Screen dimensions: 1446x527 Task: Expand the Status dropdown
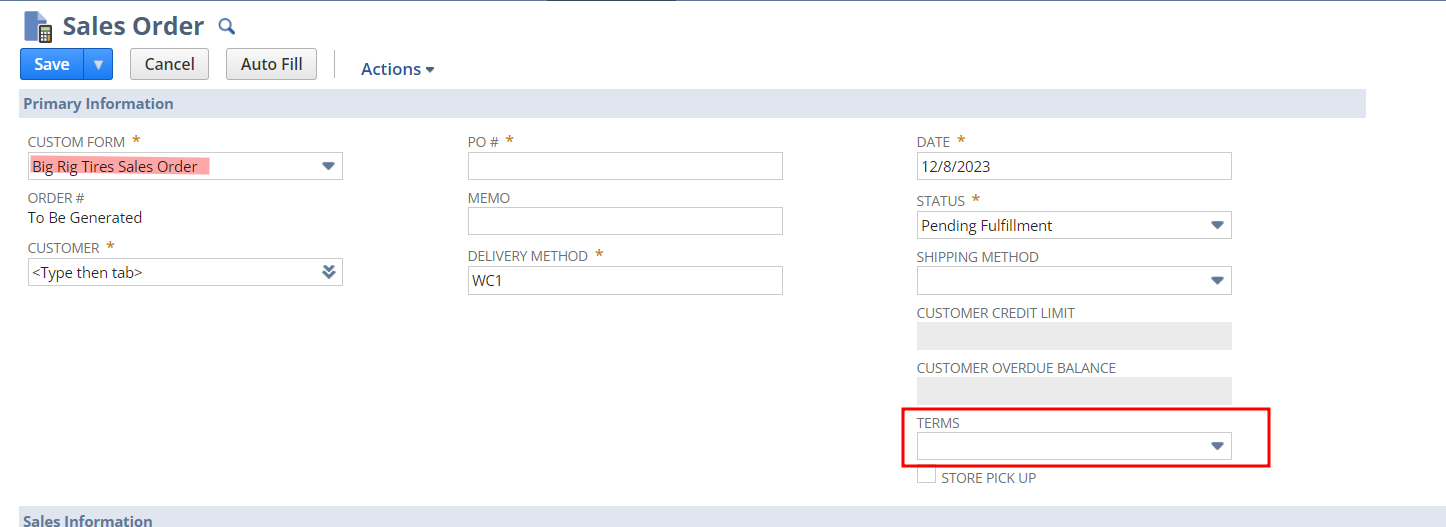click(1217, 225)
